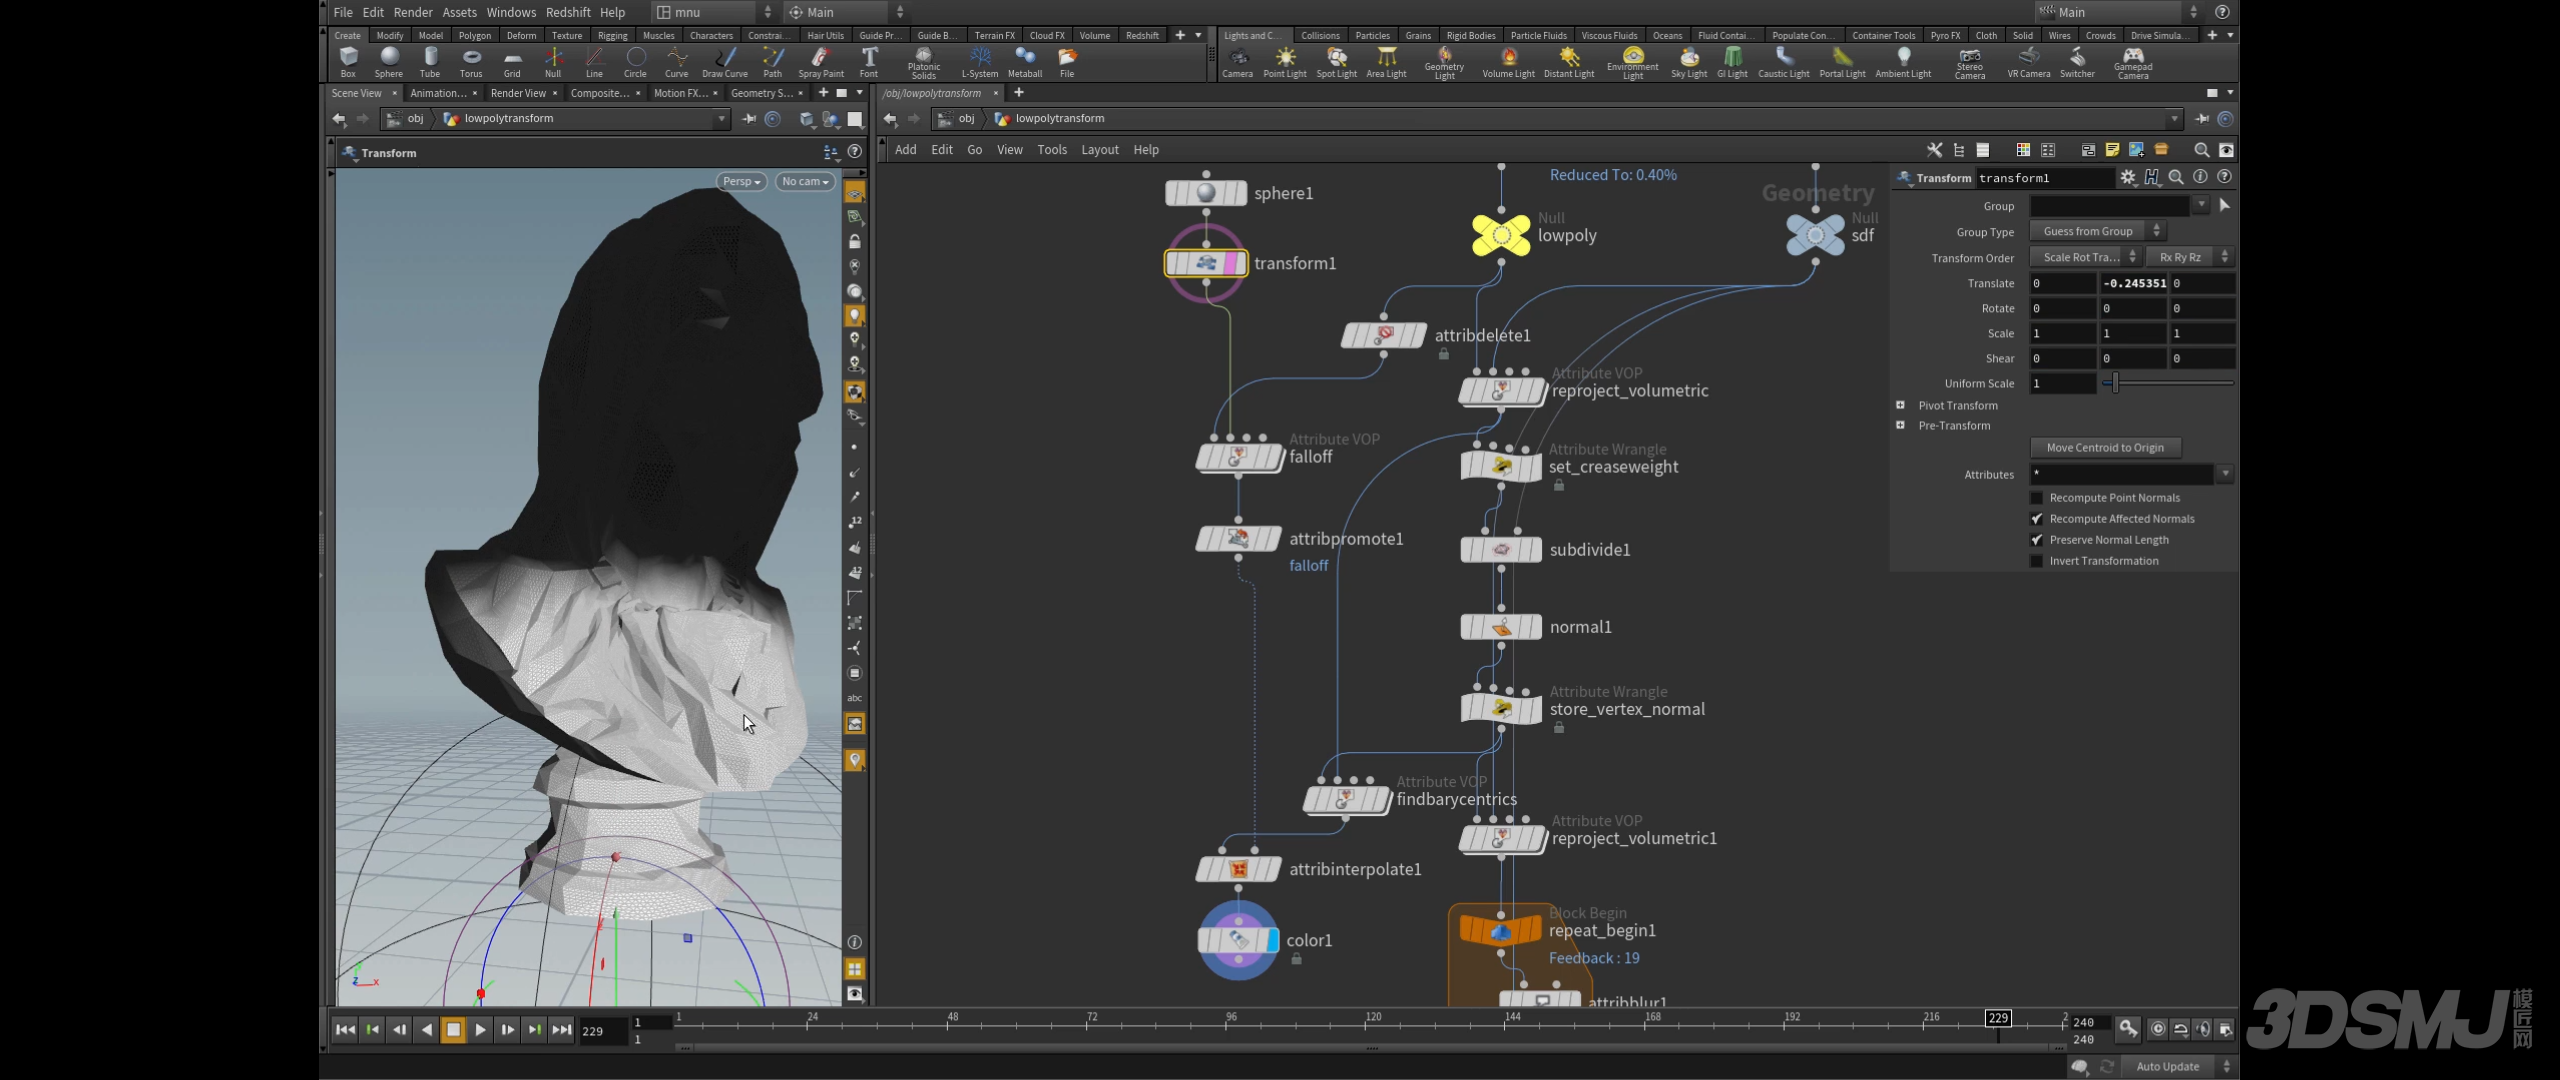Toggle real time playback button
The width and height of the screenshot is (2560, 1080).
[2158, 1029]
